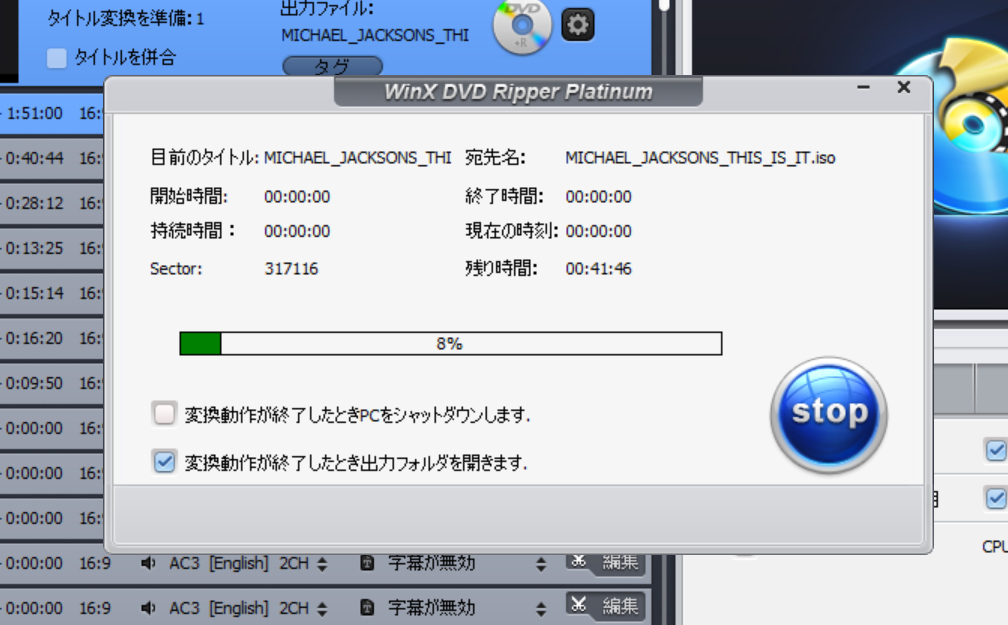Image resolution: width=1008 pixels, height=625 pixels.
Task: Click the speaker icon in the bottom title row
Action: pos(148,608)
